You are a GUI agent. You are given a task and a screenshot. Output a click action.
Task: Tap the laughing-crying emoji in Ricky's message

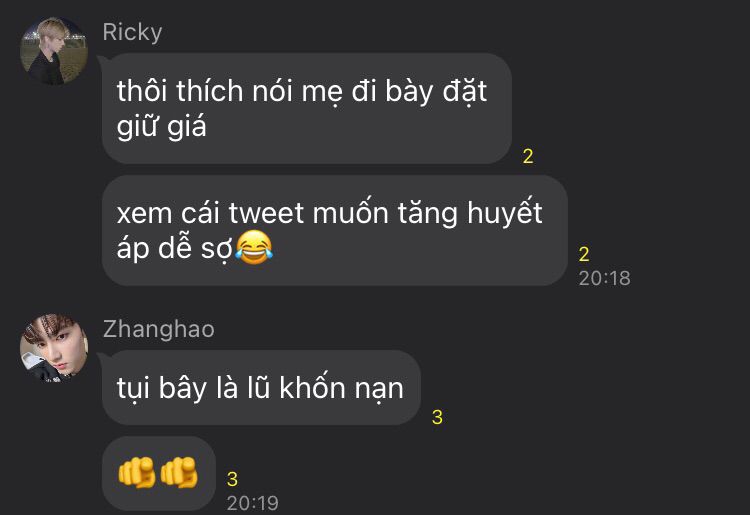coord(254,247)
